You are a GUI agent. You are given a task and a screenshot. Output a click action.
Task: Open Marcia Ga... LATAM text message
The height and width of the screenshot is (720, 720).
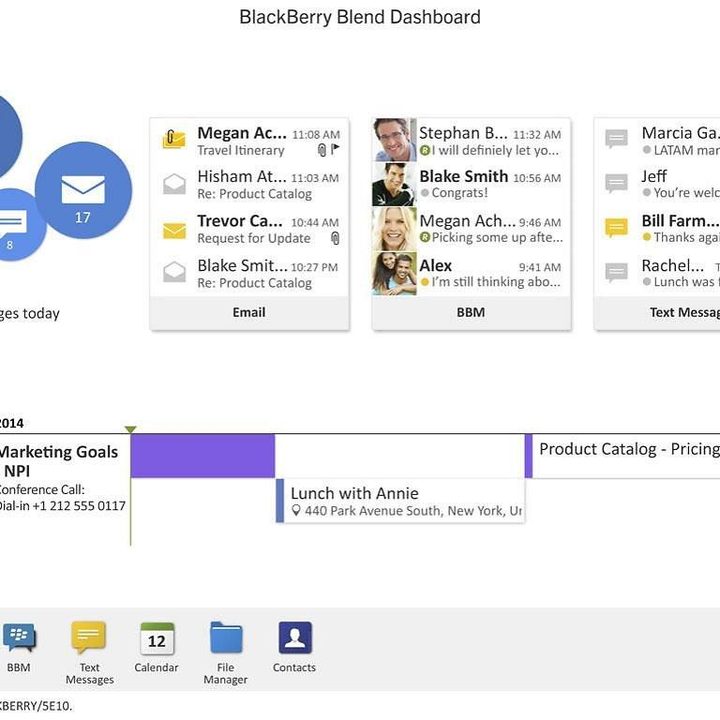(x=658, y=140)
